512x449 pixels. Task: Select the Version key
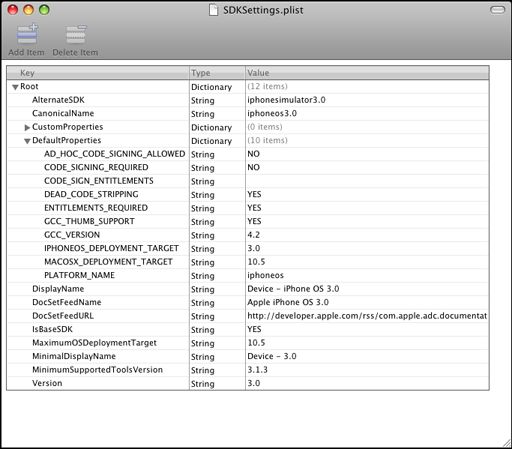47,383
